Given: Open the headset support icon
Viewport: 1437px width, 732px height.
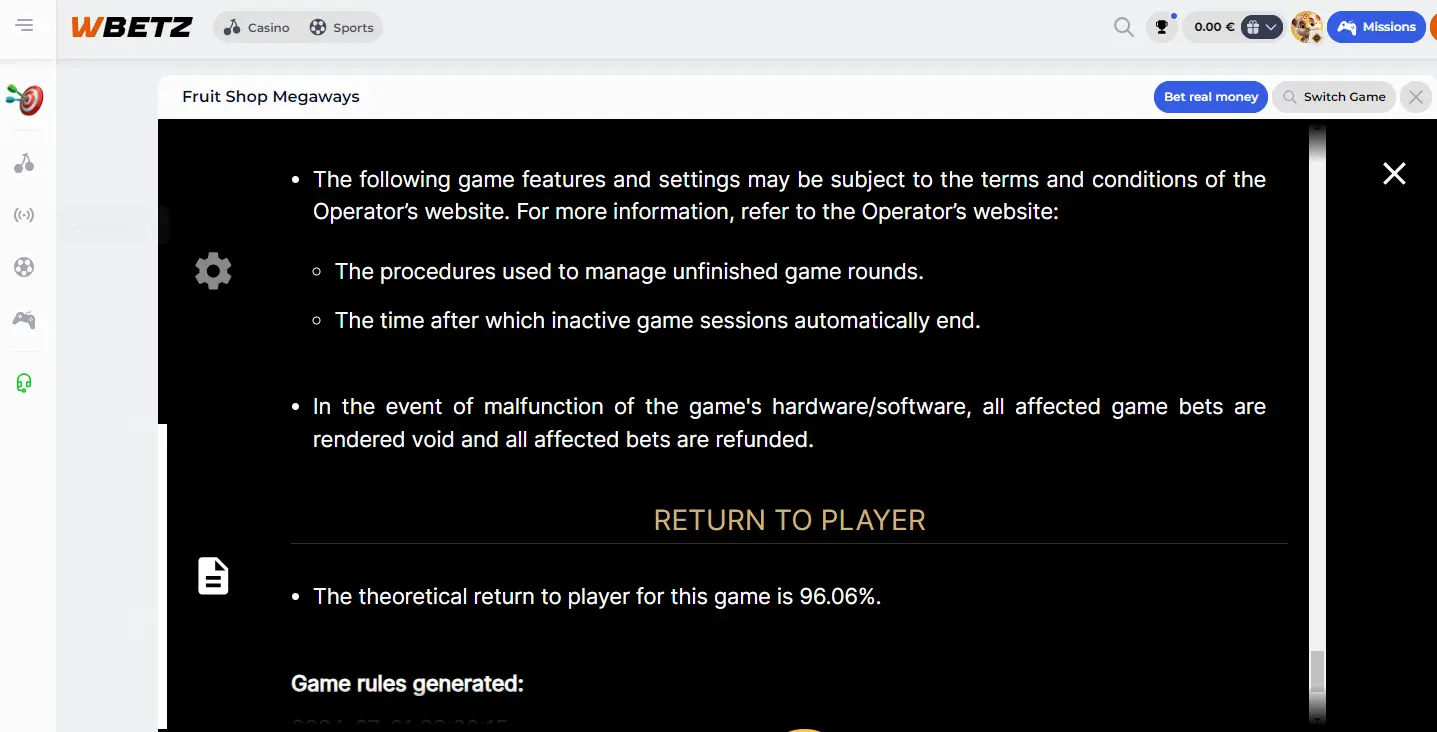Looking at the screenshot, I should (x=25, y=383).
